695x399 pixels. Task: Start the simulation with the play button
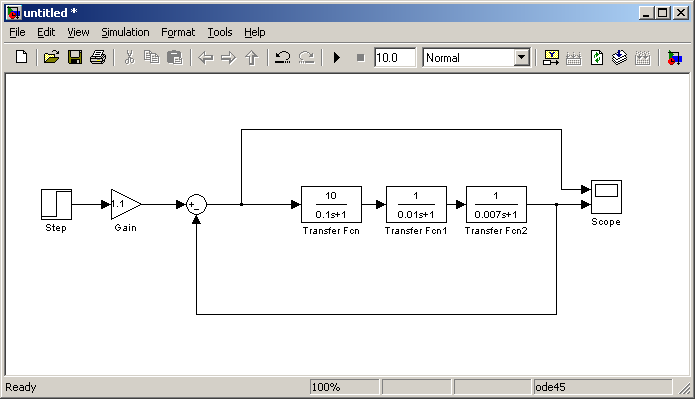336,58
